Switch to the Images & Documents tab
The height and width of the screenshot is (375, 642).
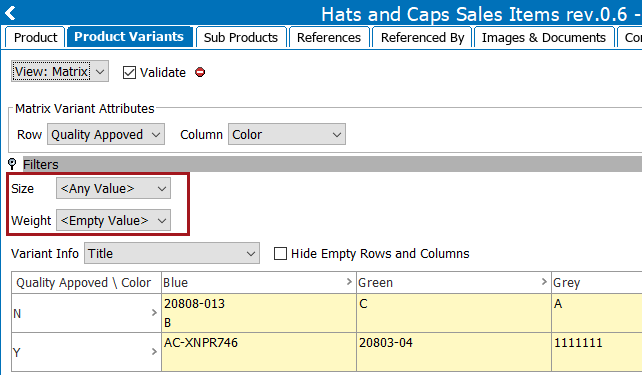click(544, 37)
